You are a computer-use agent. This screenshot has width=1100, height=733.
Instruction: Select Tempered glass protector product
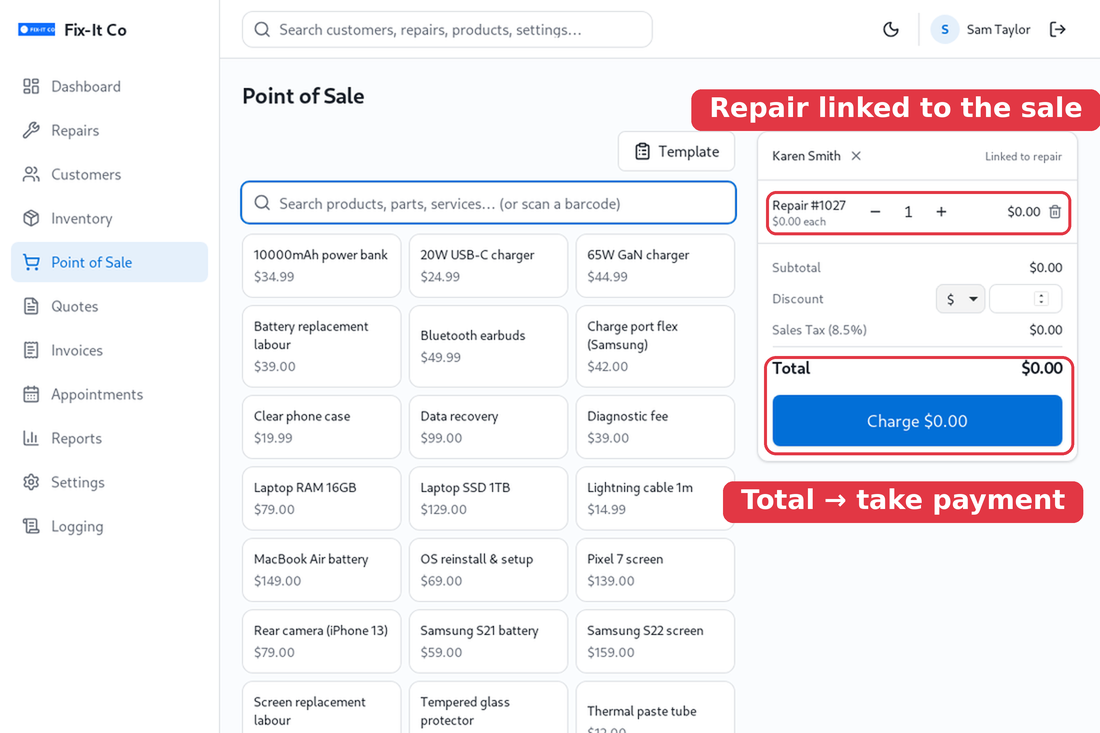[x=488, y=708]
